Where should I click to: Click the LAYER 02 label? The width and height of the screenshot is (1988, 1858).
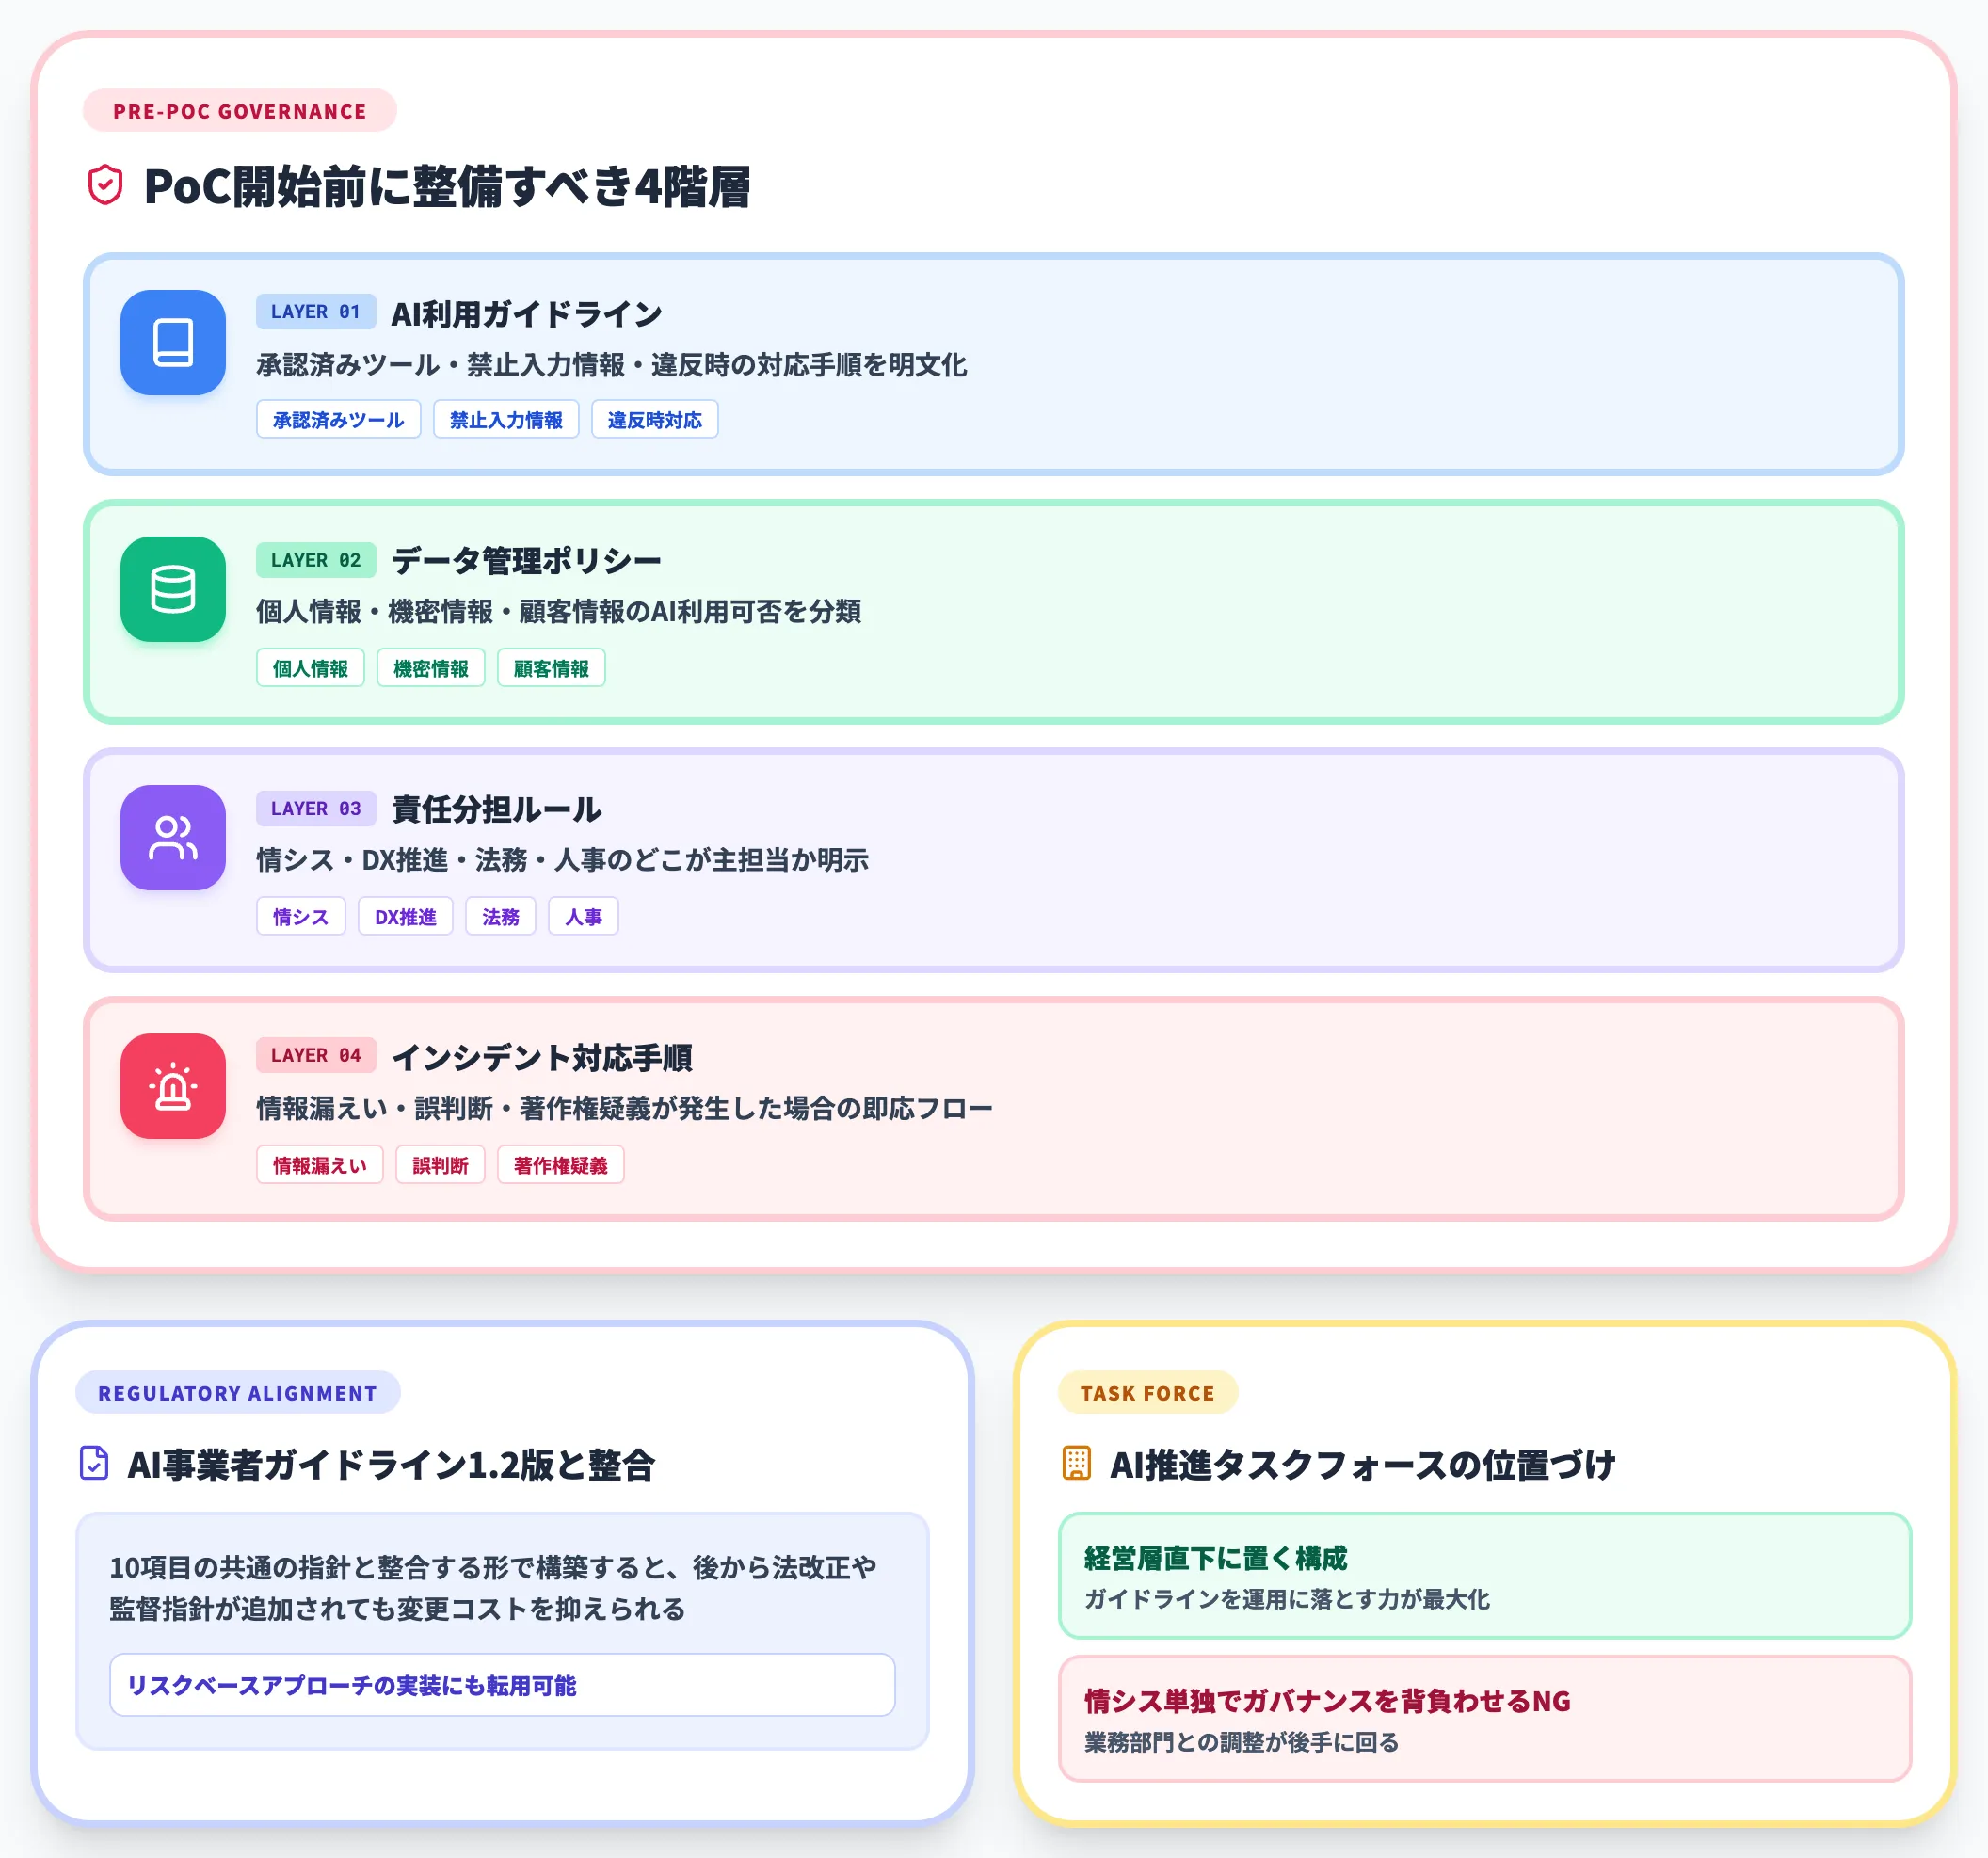click(316, 560)
